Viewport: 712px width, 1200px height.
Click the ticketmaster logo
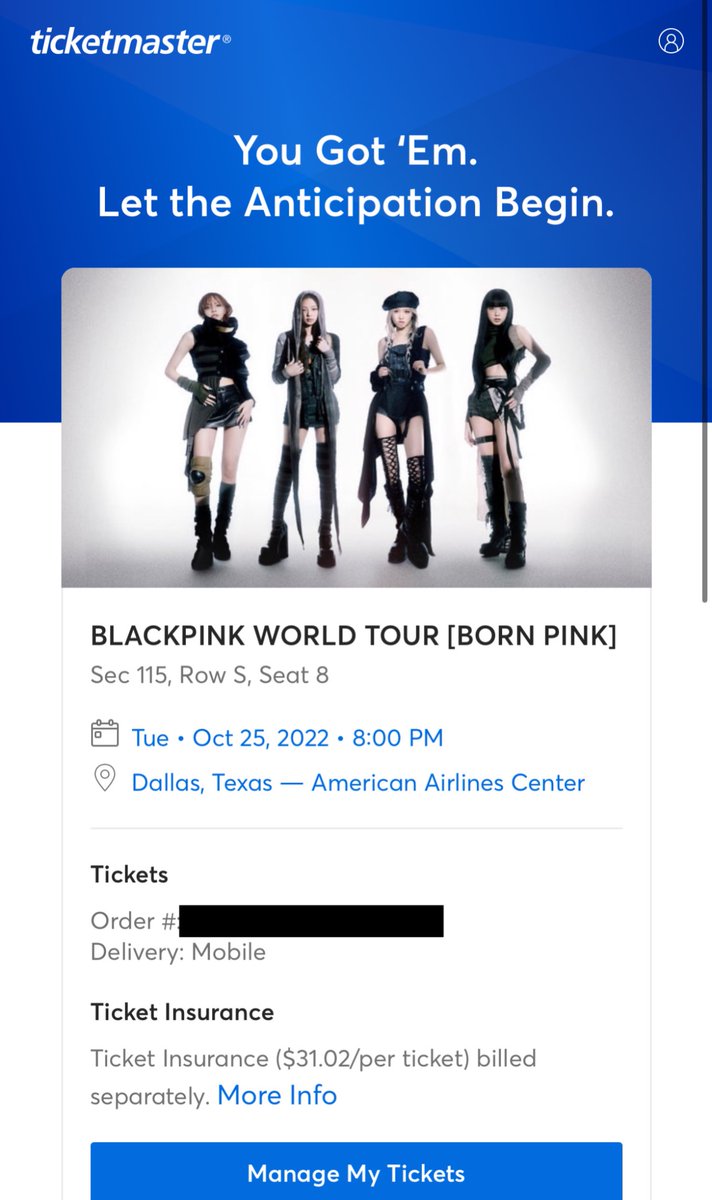point(130,42)
